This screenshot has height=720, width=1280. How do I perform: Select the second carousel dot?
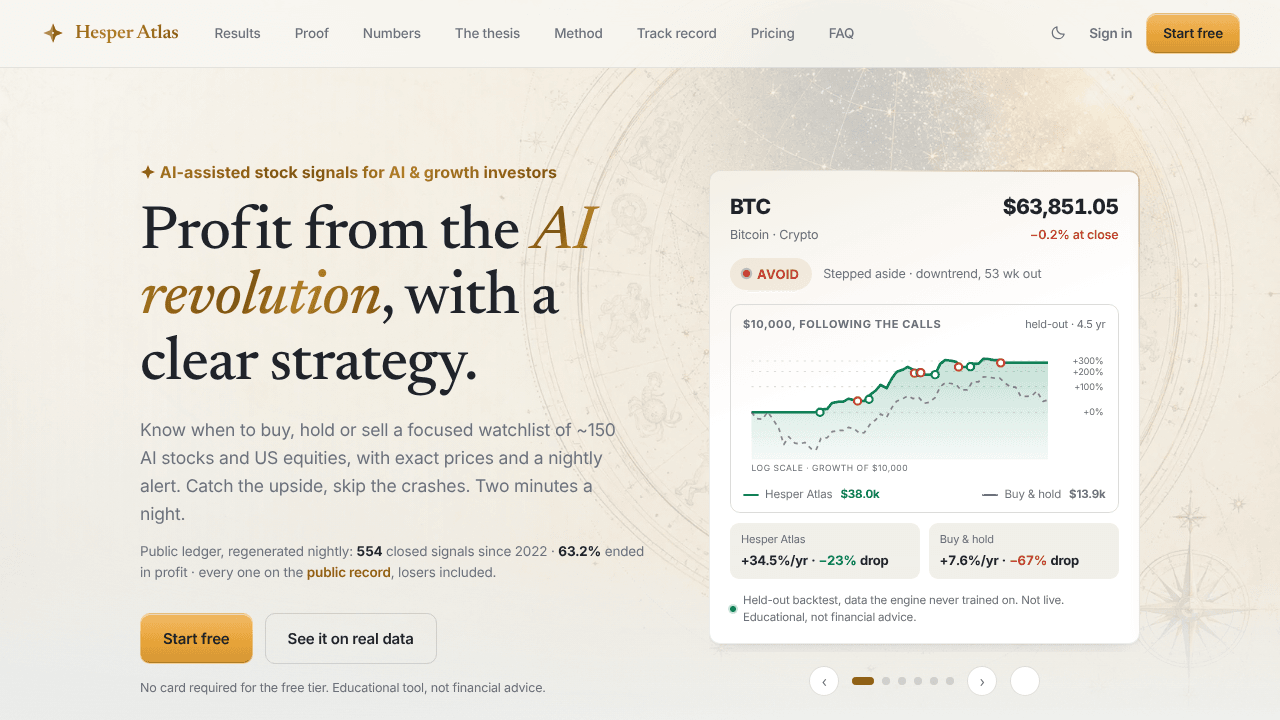click(886, 681)
